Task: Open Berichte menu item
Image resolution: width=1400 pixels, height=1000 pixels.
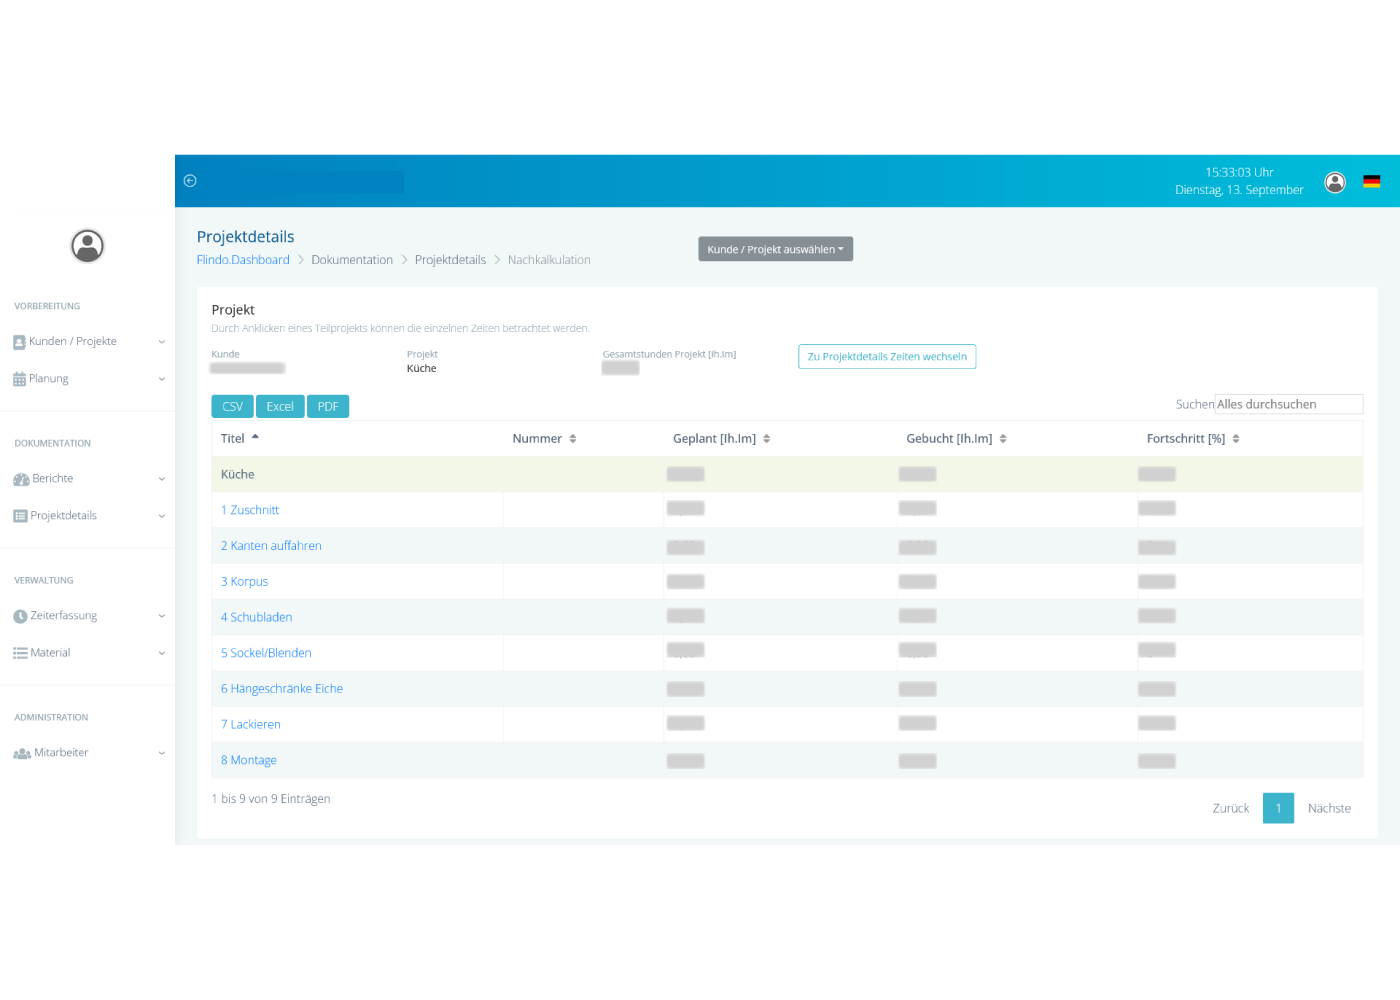Action: [x=53, y=479]
